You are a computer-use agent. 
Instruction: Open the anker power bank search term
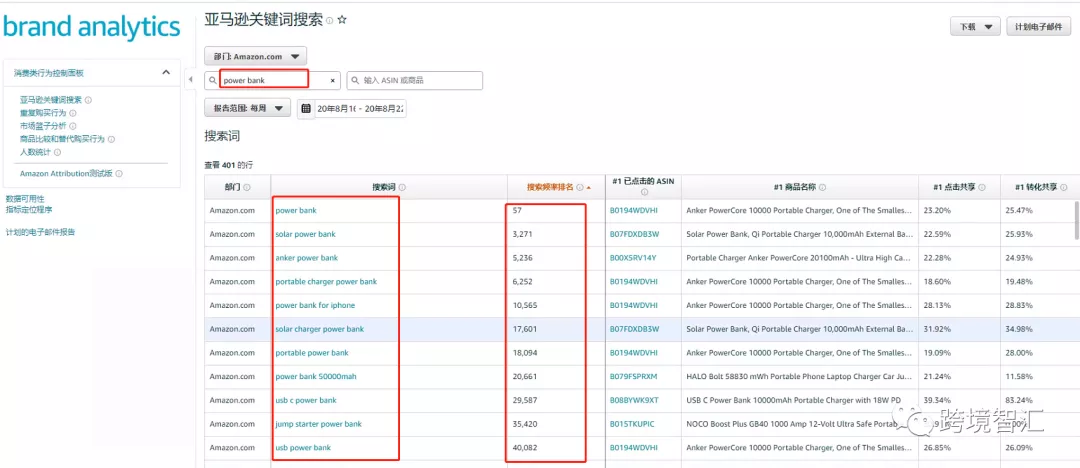[307, 258]
